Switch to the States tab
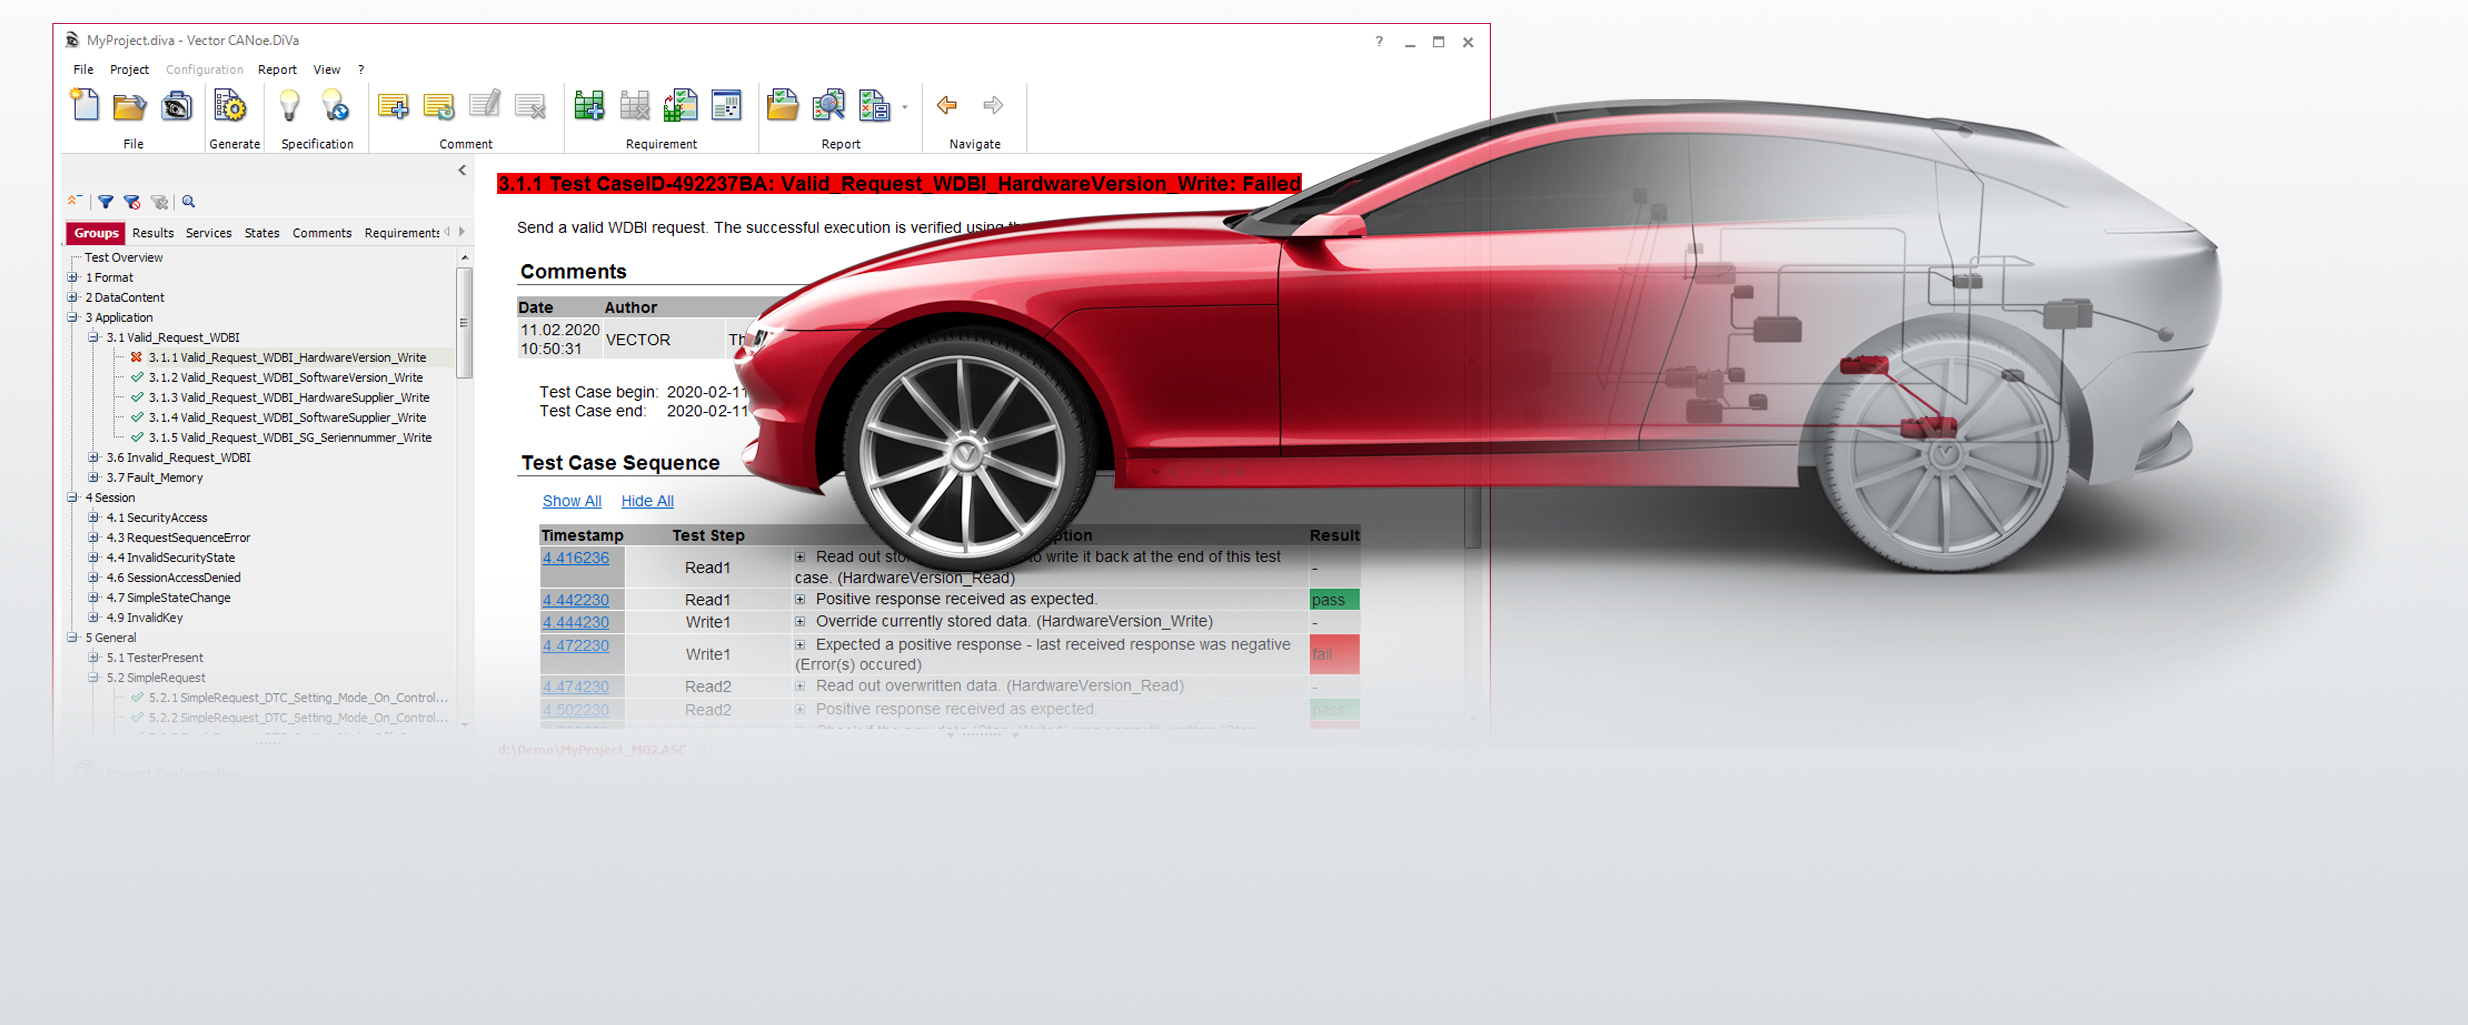Screen dimensions: 2468x1025 262,233
